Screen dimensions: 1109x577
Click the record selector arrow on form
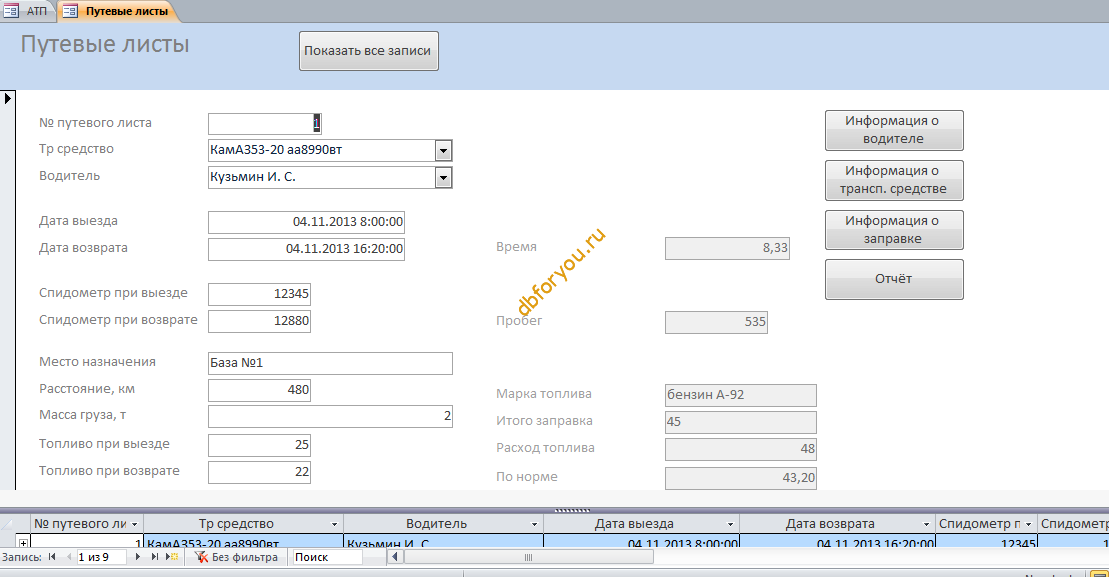coord(8,98)
